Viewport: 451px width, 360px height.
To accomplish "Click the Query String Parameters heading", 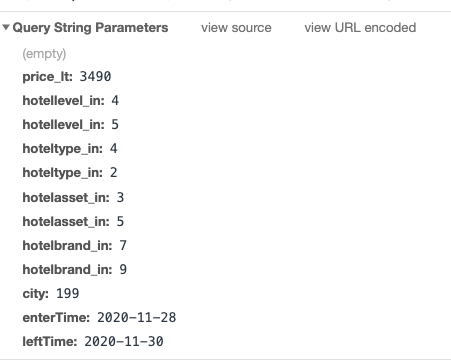I will (x=90, y=28).
